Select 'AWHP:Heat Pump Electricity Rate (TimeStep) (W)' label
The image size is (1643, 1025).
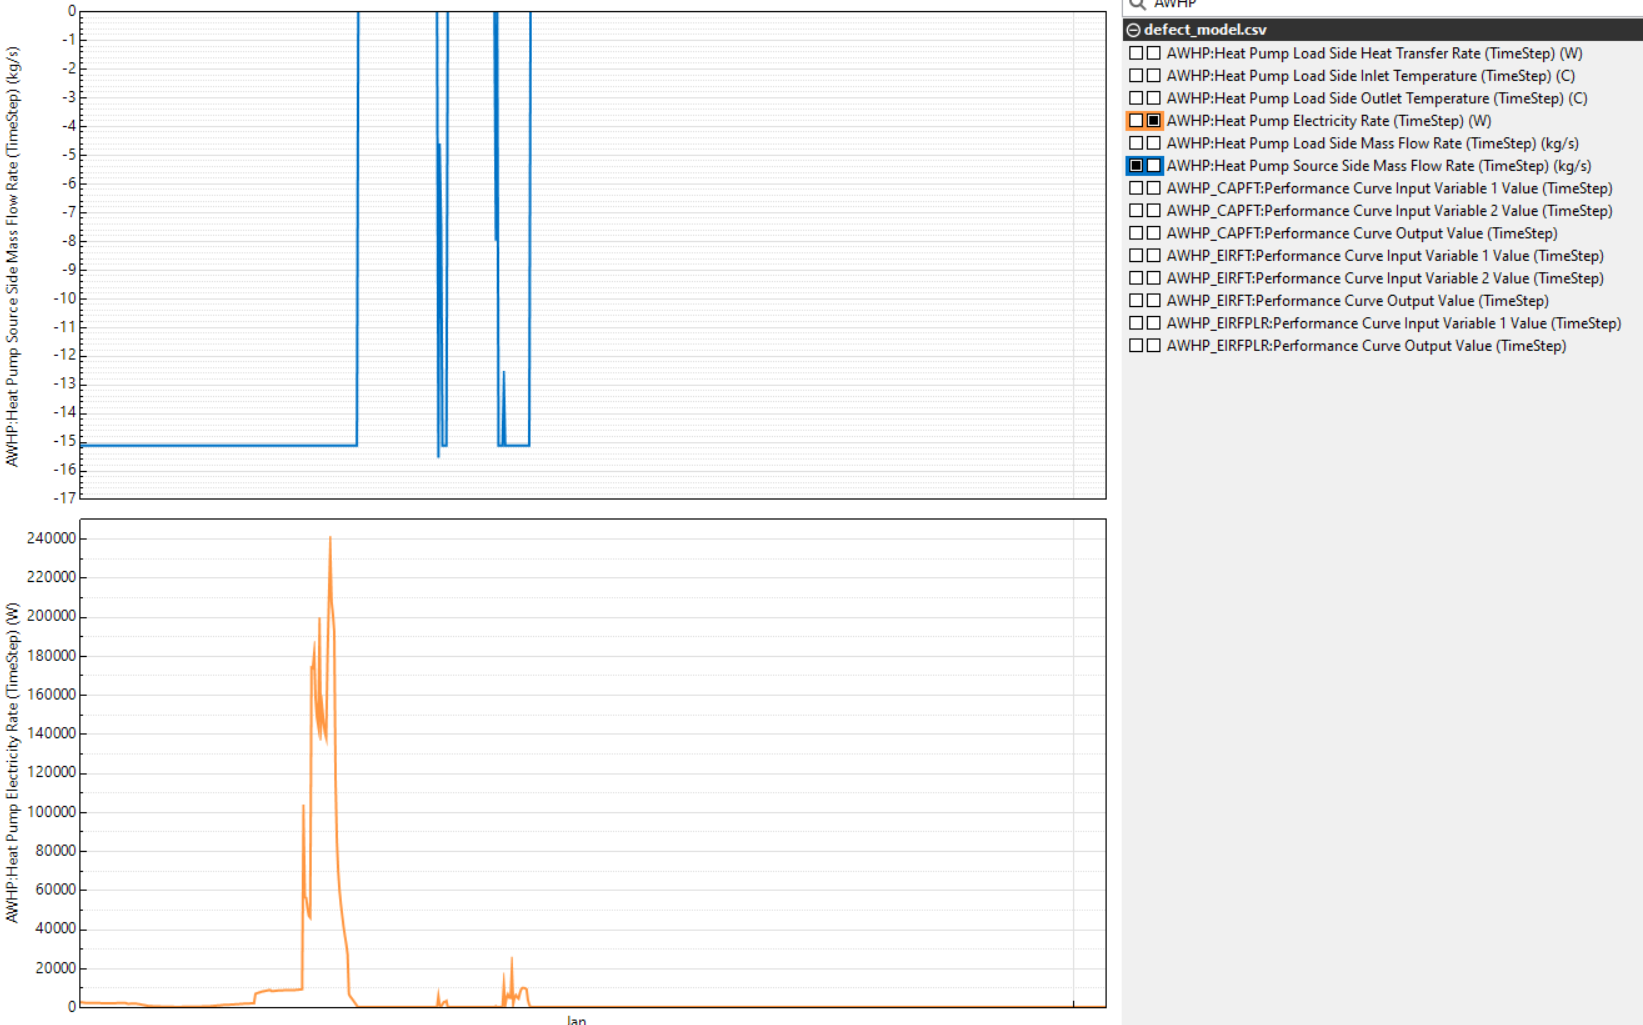click(x=1329, y=121)
